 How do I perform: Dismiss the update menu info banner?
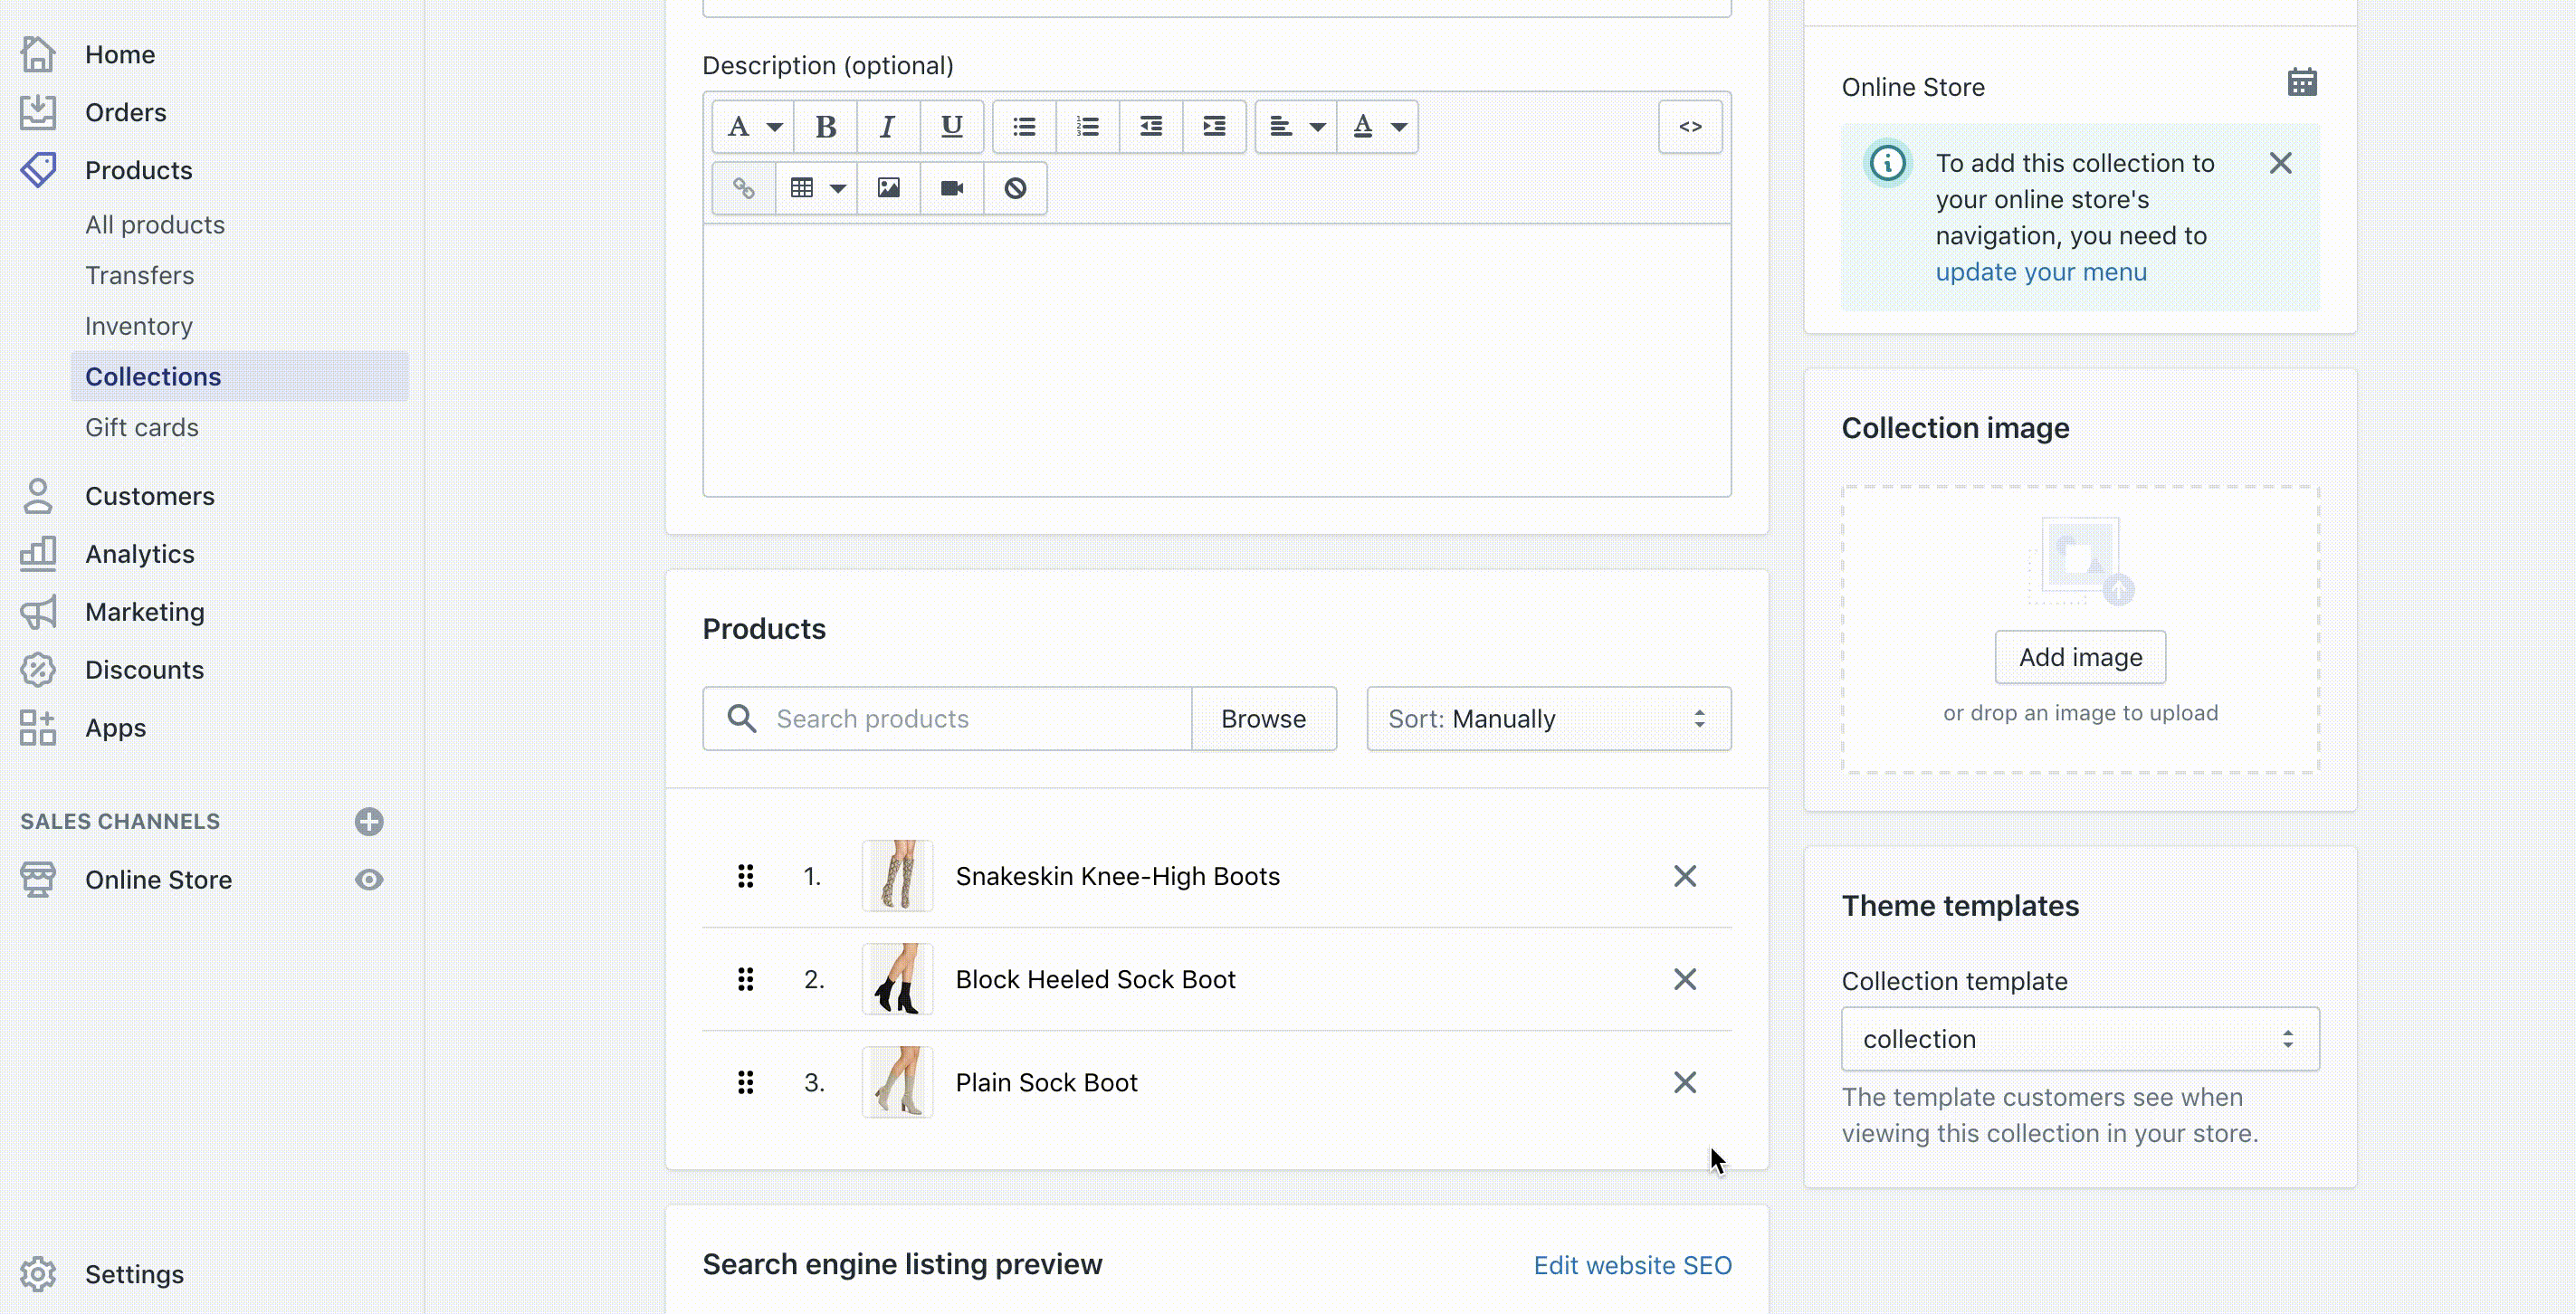point(2280,163)
